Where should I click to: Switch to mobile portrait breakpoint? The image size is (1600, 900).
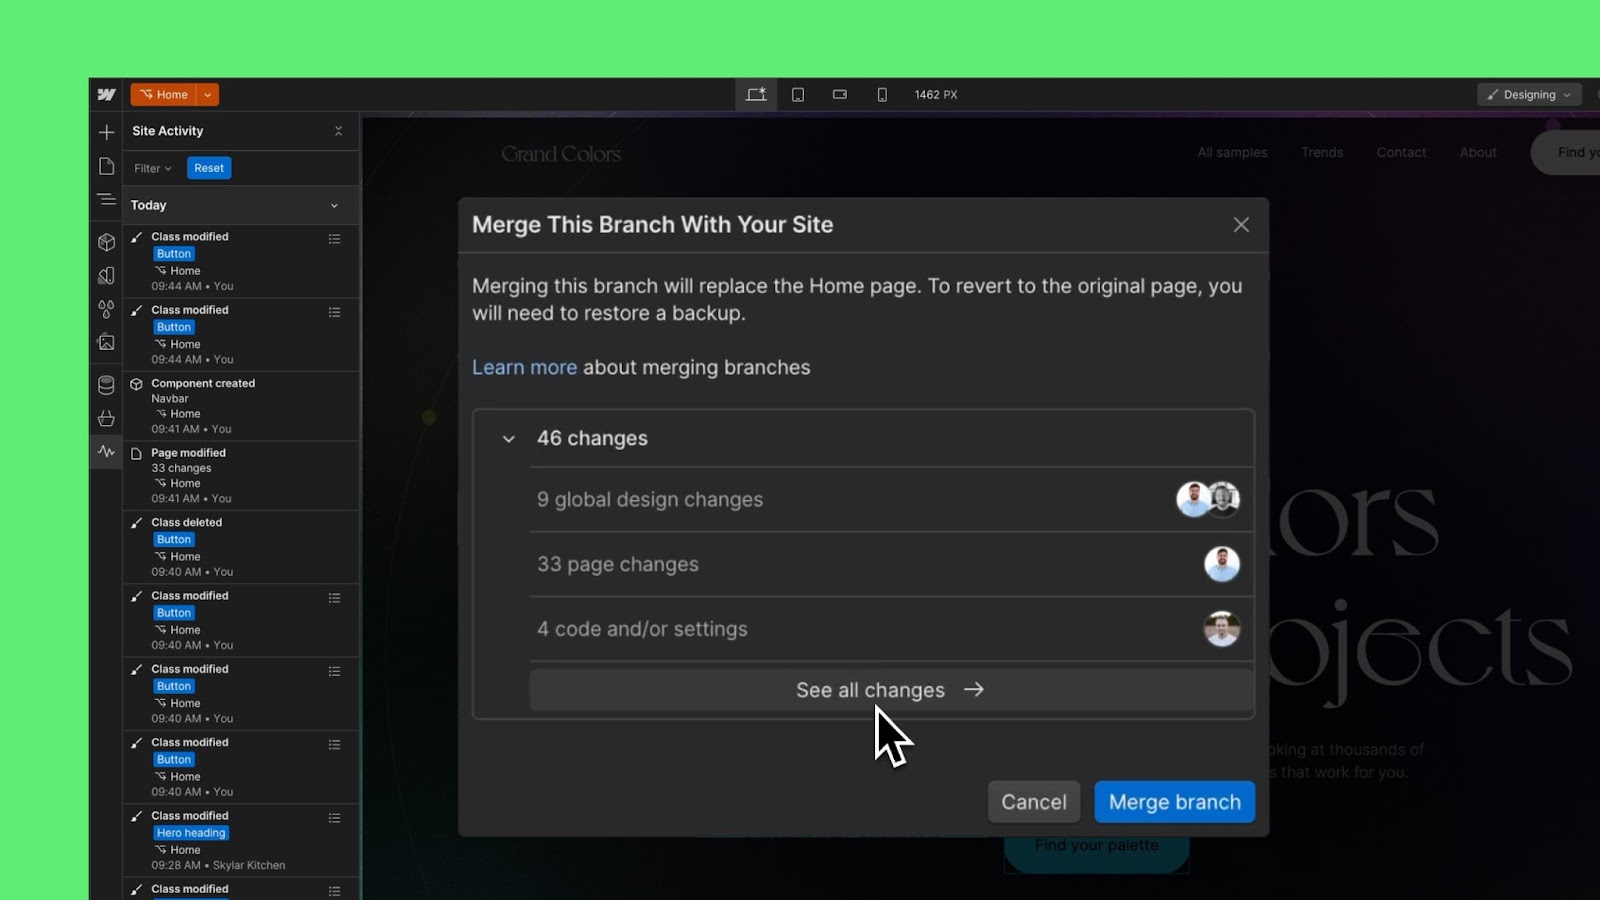click(882, 95)
